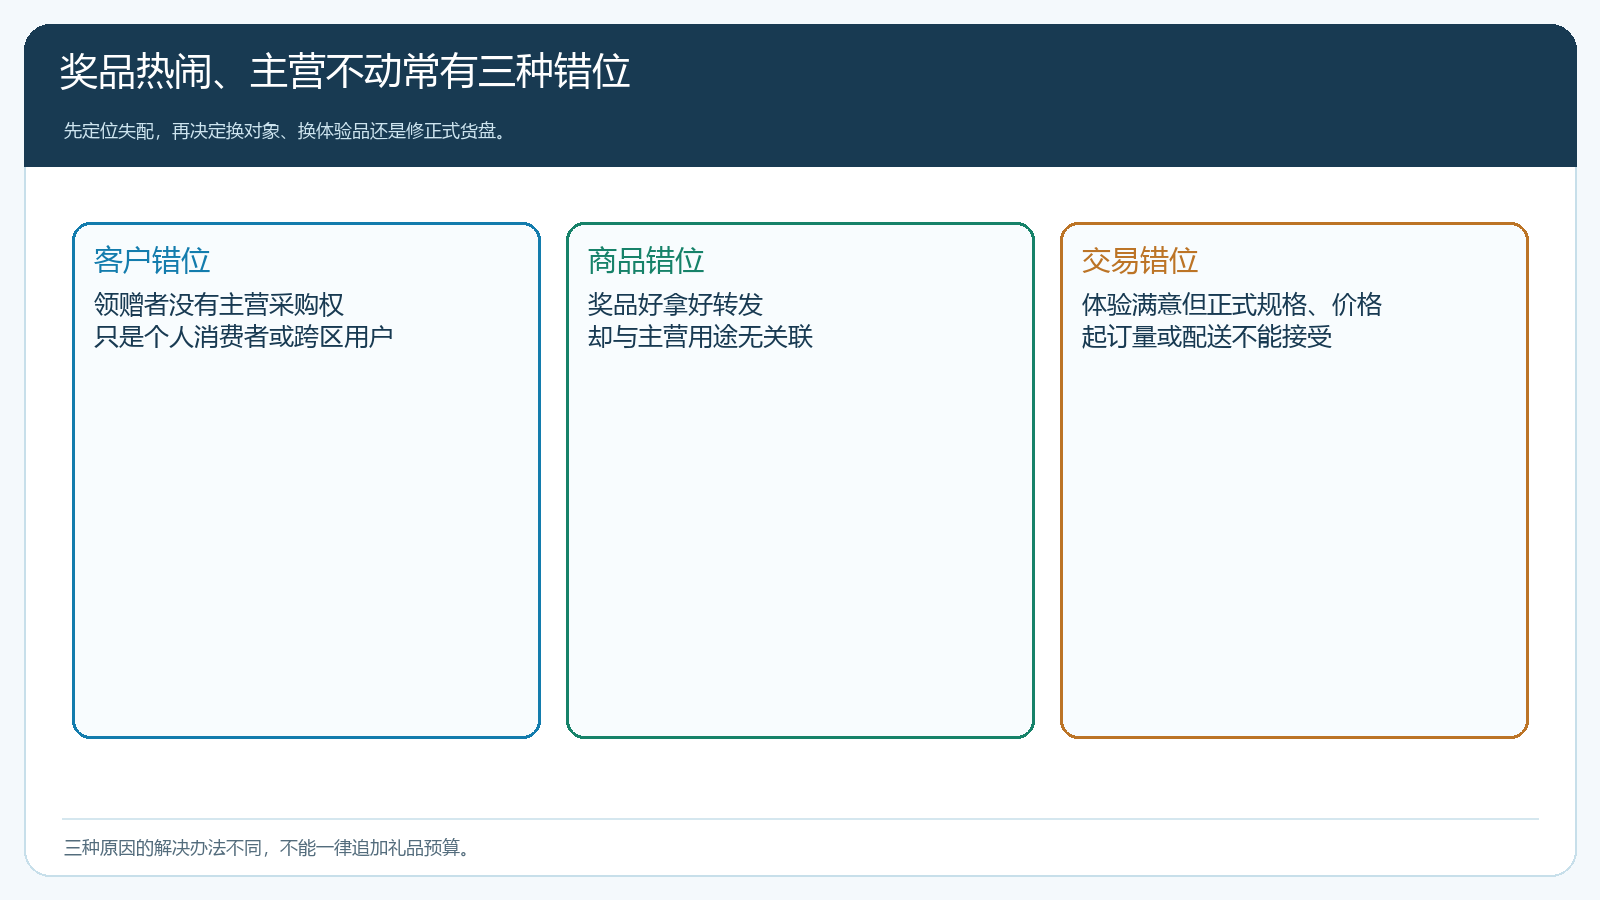
Task: Select the line 却与主营用途无关联
Action: click(700, 337)
